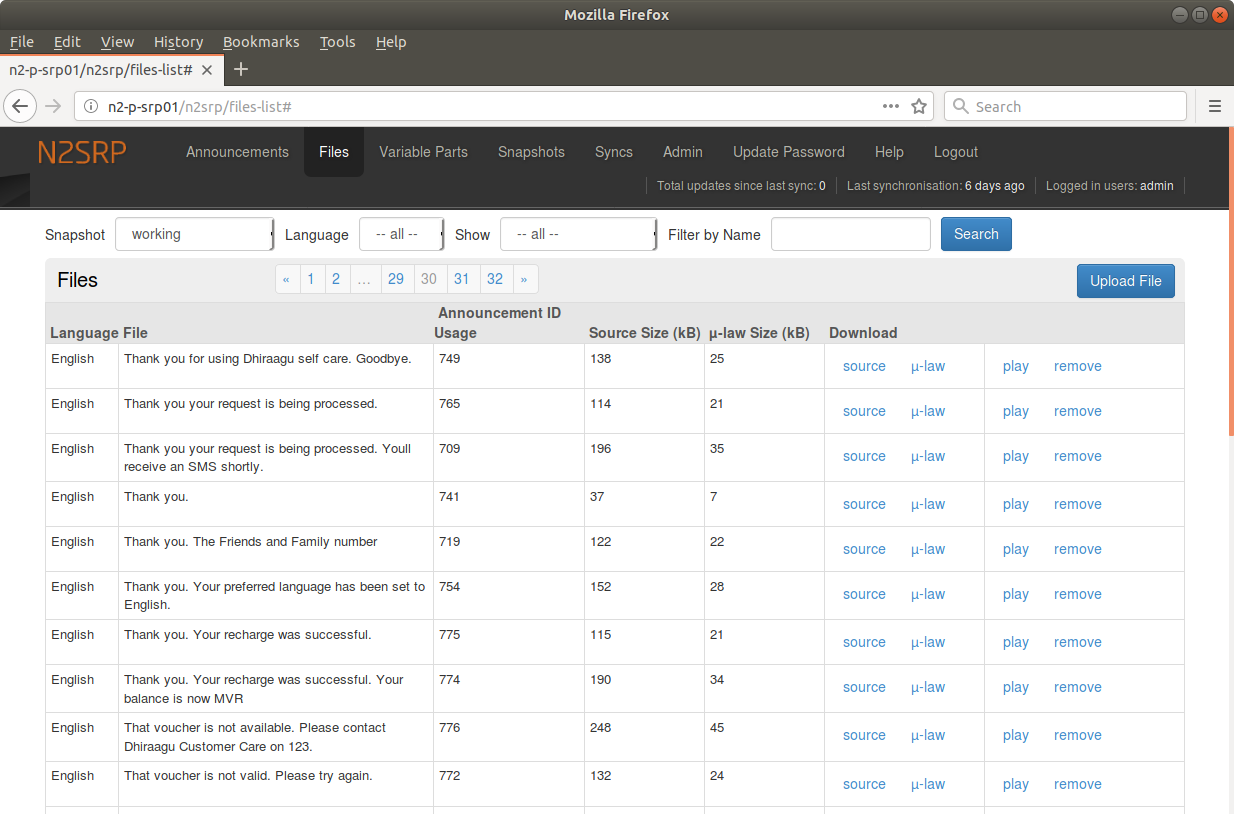Open the site information icon in the address bar

(90, 107)
